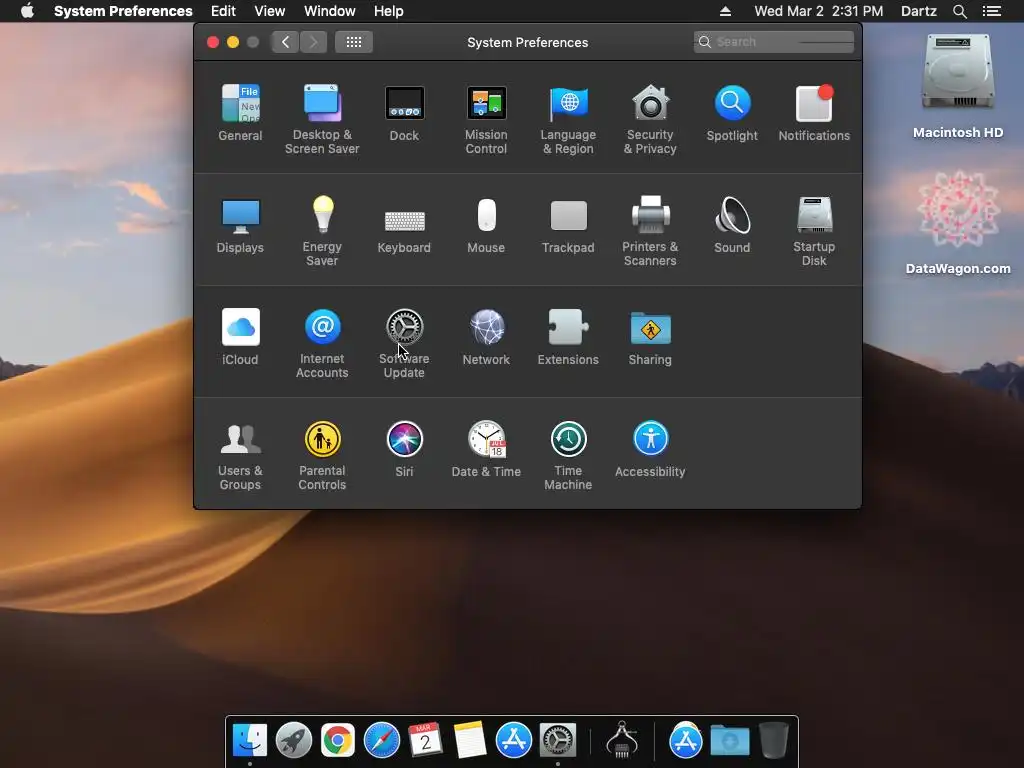Open Google Chrome from the Dock
The image size is (1024, 768).
pos(338,741)
